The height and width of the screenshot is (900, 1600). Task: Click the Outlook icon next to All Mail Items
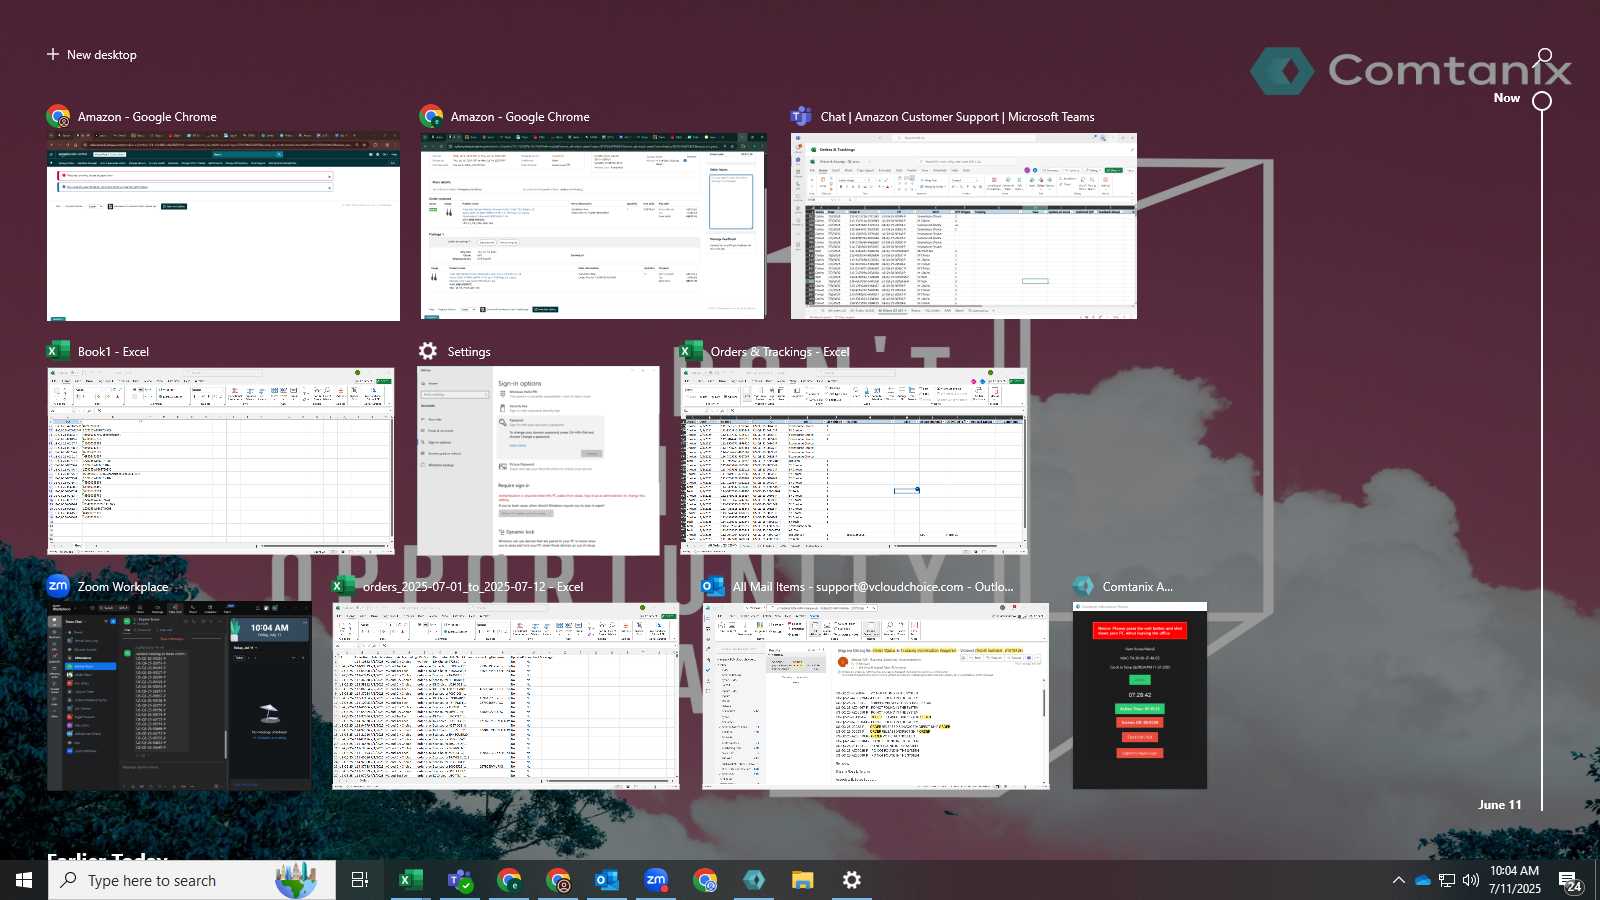713,586
